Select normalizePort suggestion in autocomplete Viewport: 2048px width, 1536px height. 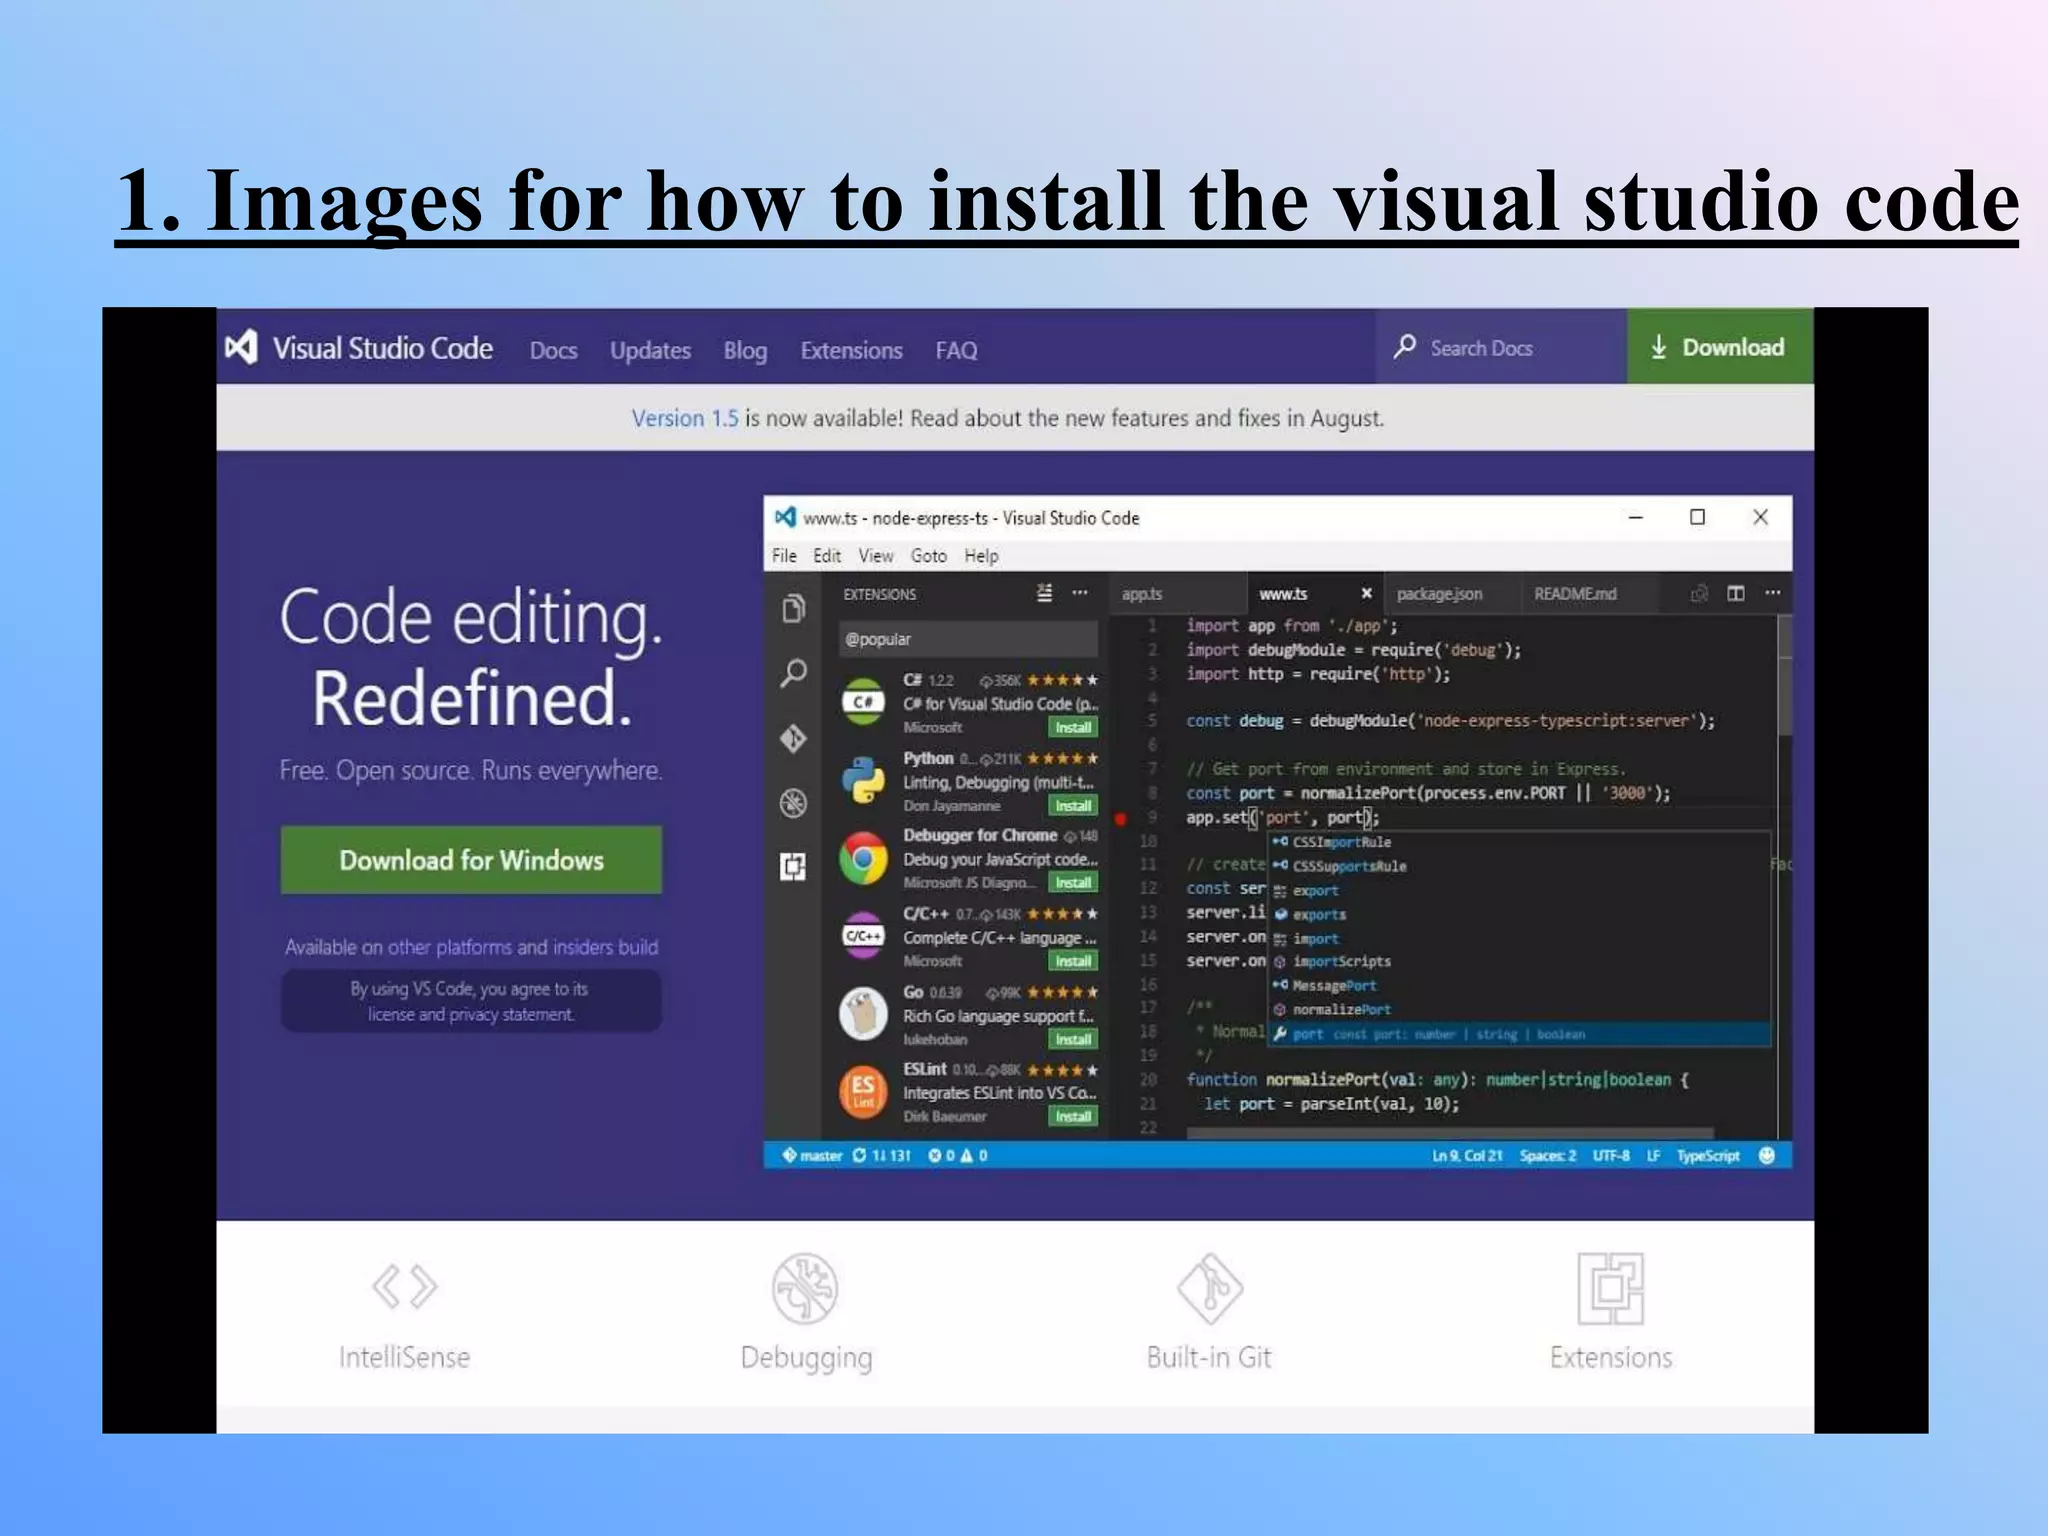click(x=1519, y=1009)
